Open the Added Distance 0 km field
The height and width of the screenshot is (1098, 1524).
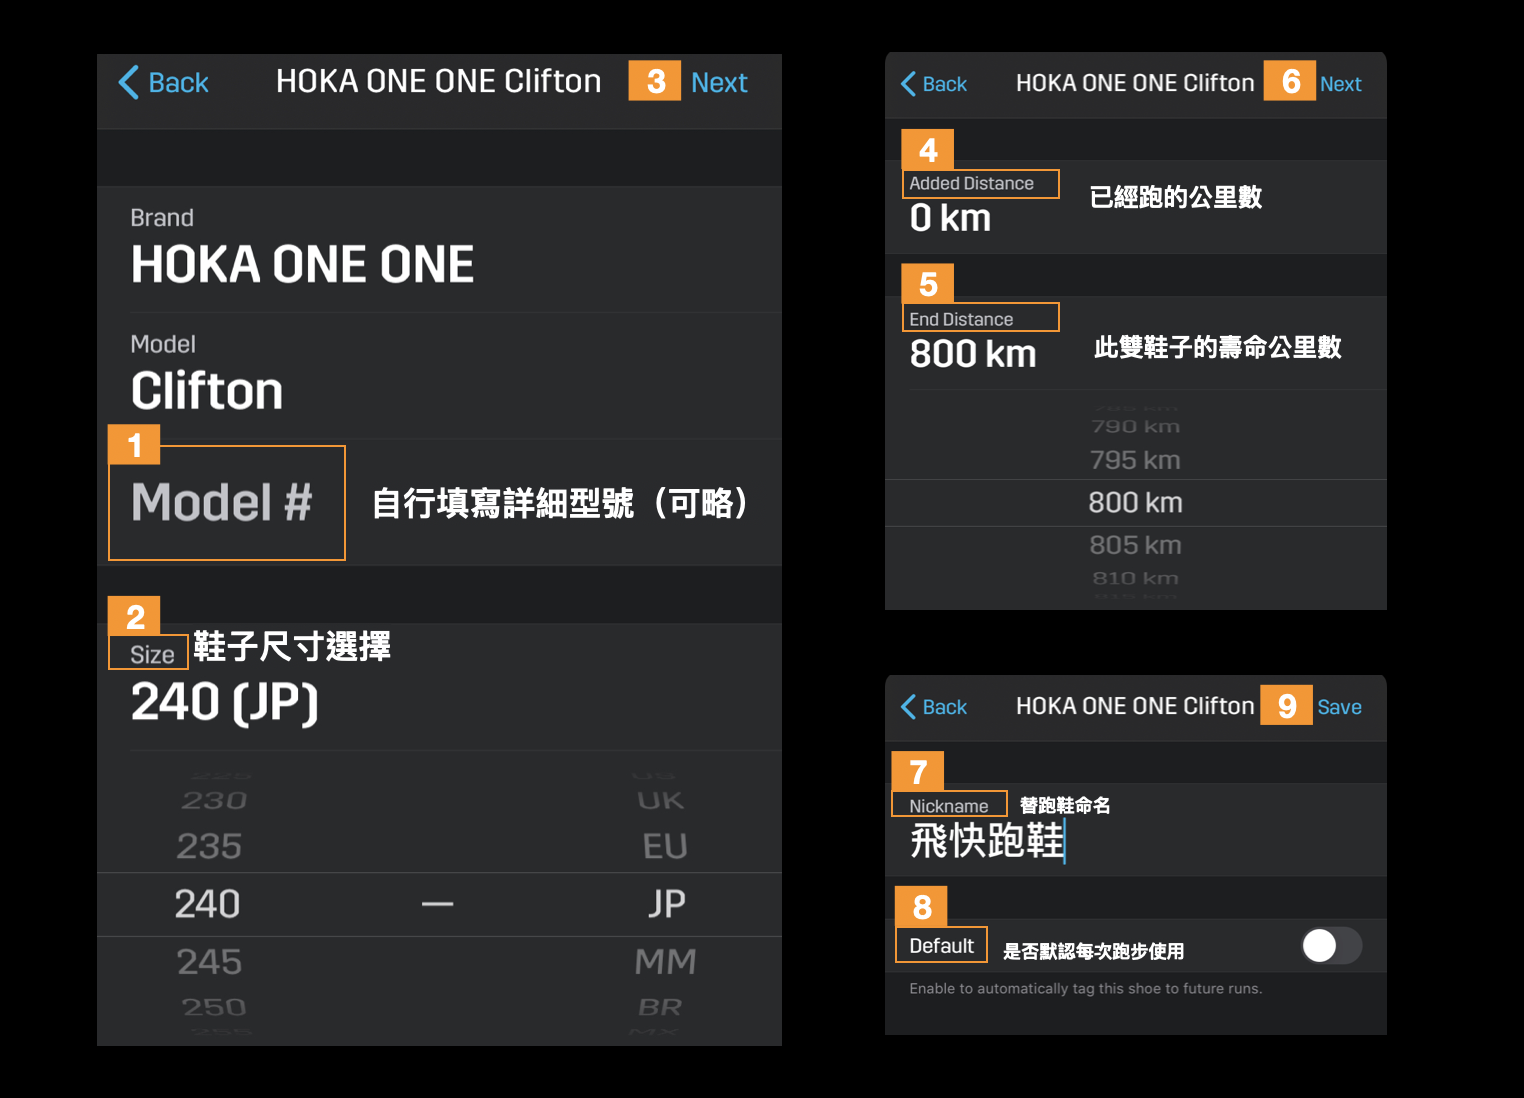pyautogui.click(x=1135, y=207)
